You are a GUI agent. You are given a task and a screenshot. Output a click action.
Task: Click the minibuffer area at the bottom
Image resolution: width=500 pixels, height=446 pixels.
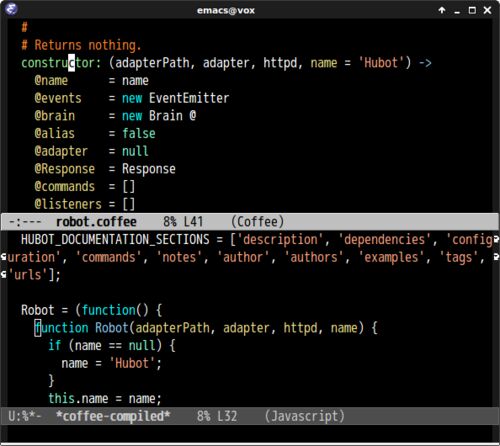click(x=250, y=434)
